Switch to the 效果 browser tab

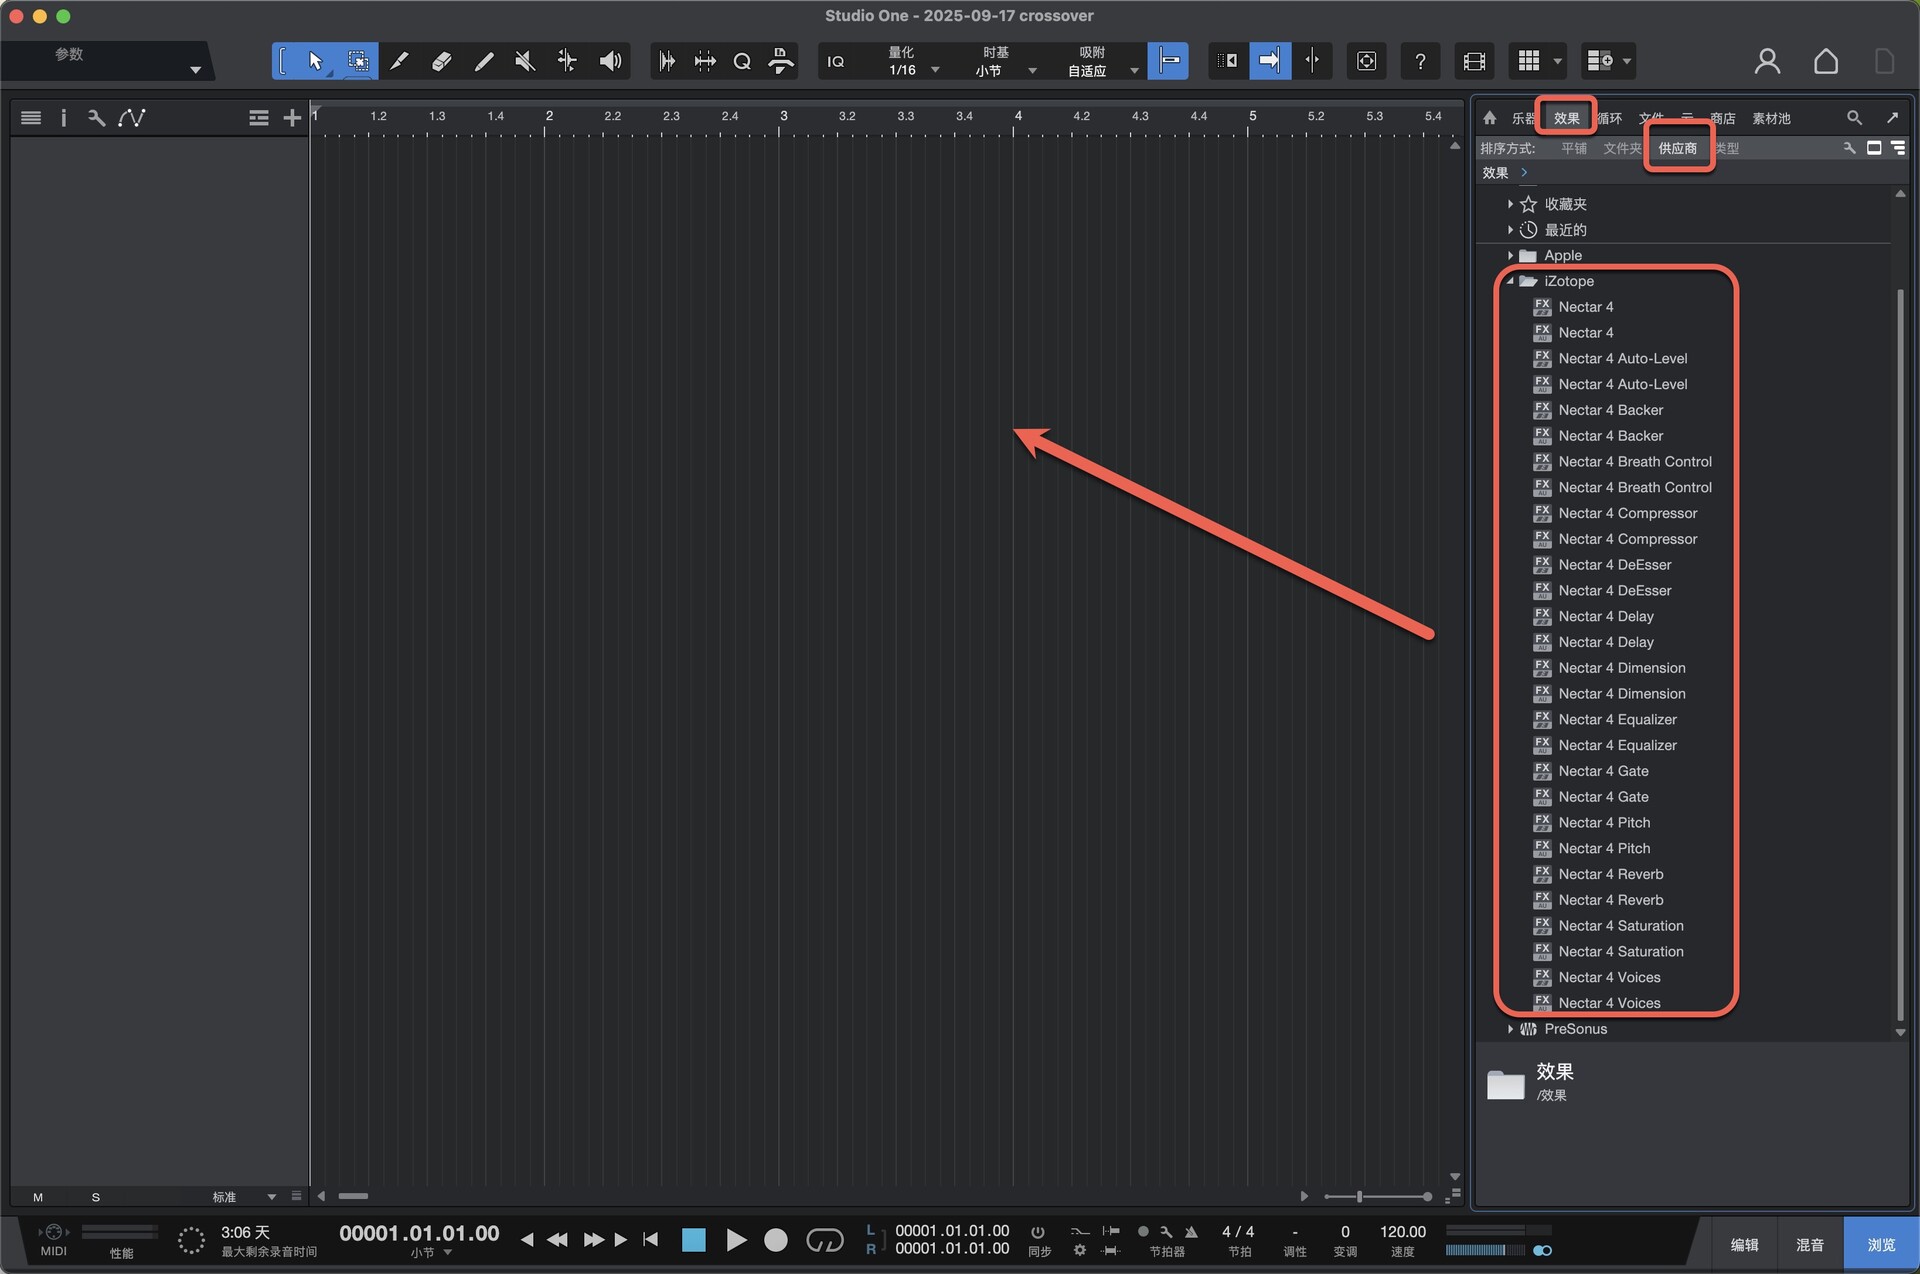coord(1566,118)
